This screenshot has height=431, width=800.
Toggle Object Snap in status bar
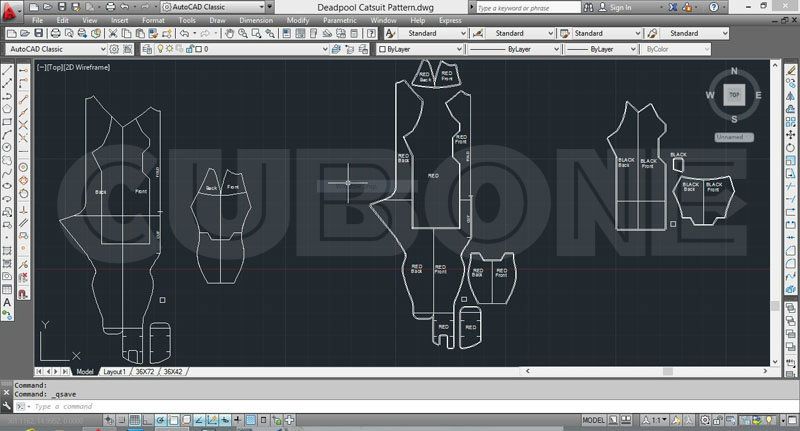click(x=173, y=420)
